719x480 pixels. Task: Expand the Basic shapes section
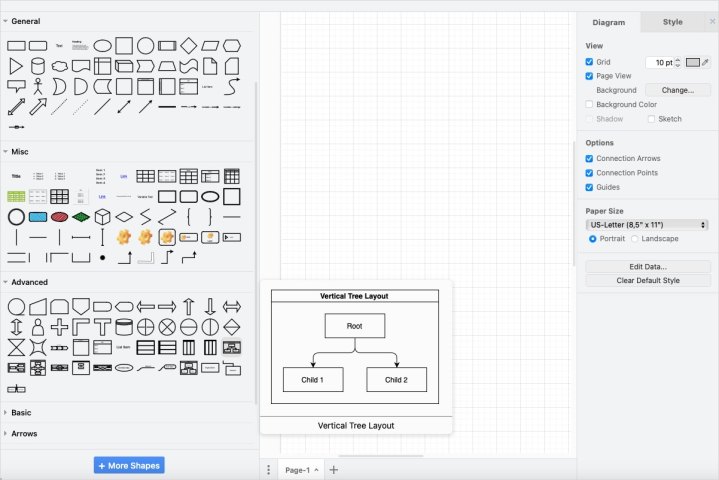pyautogui.click(x=20, y=412)
